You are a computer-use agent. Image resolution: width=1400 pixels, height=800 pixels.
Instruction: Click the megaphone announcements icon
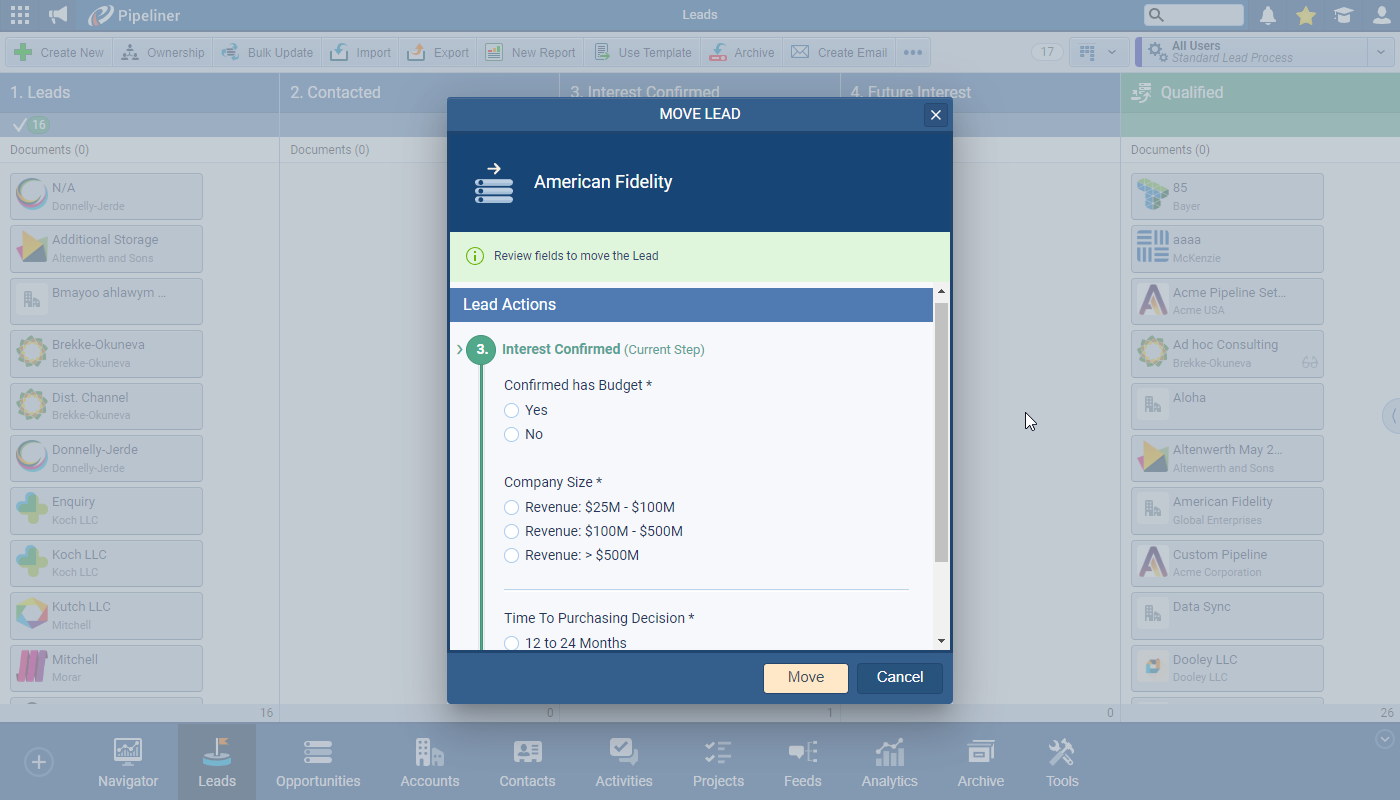click(58, 15)
